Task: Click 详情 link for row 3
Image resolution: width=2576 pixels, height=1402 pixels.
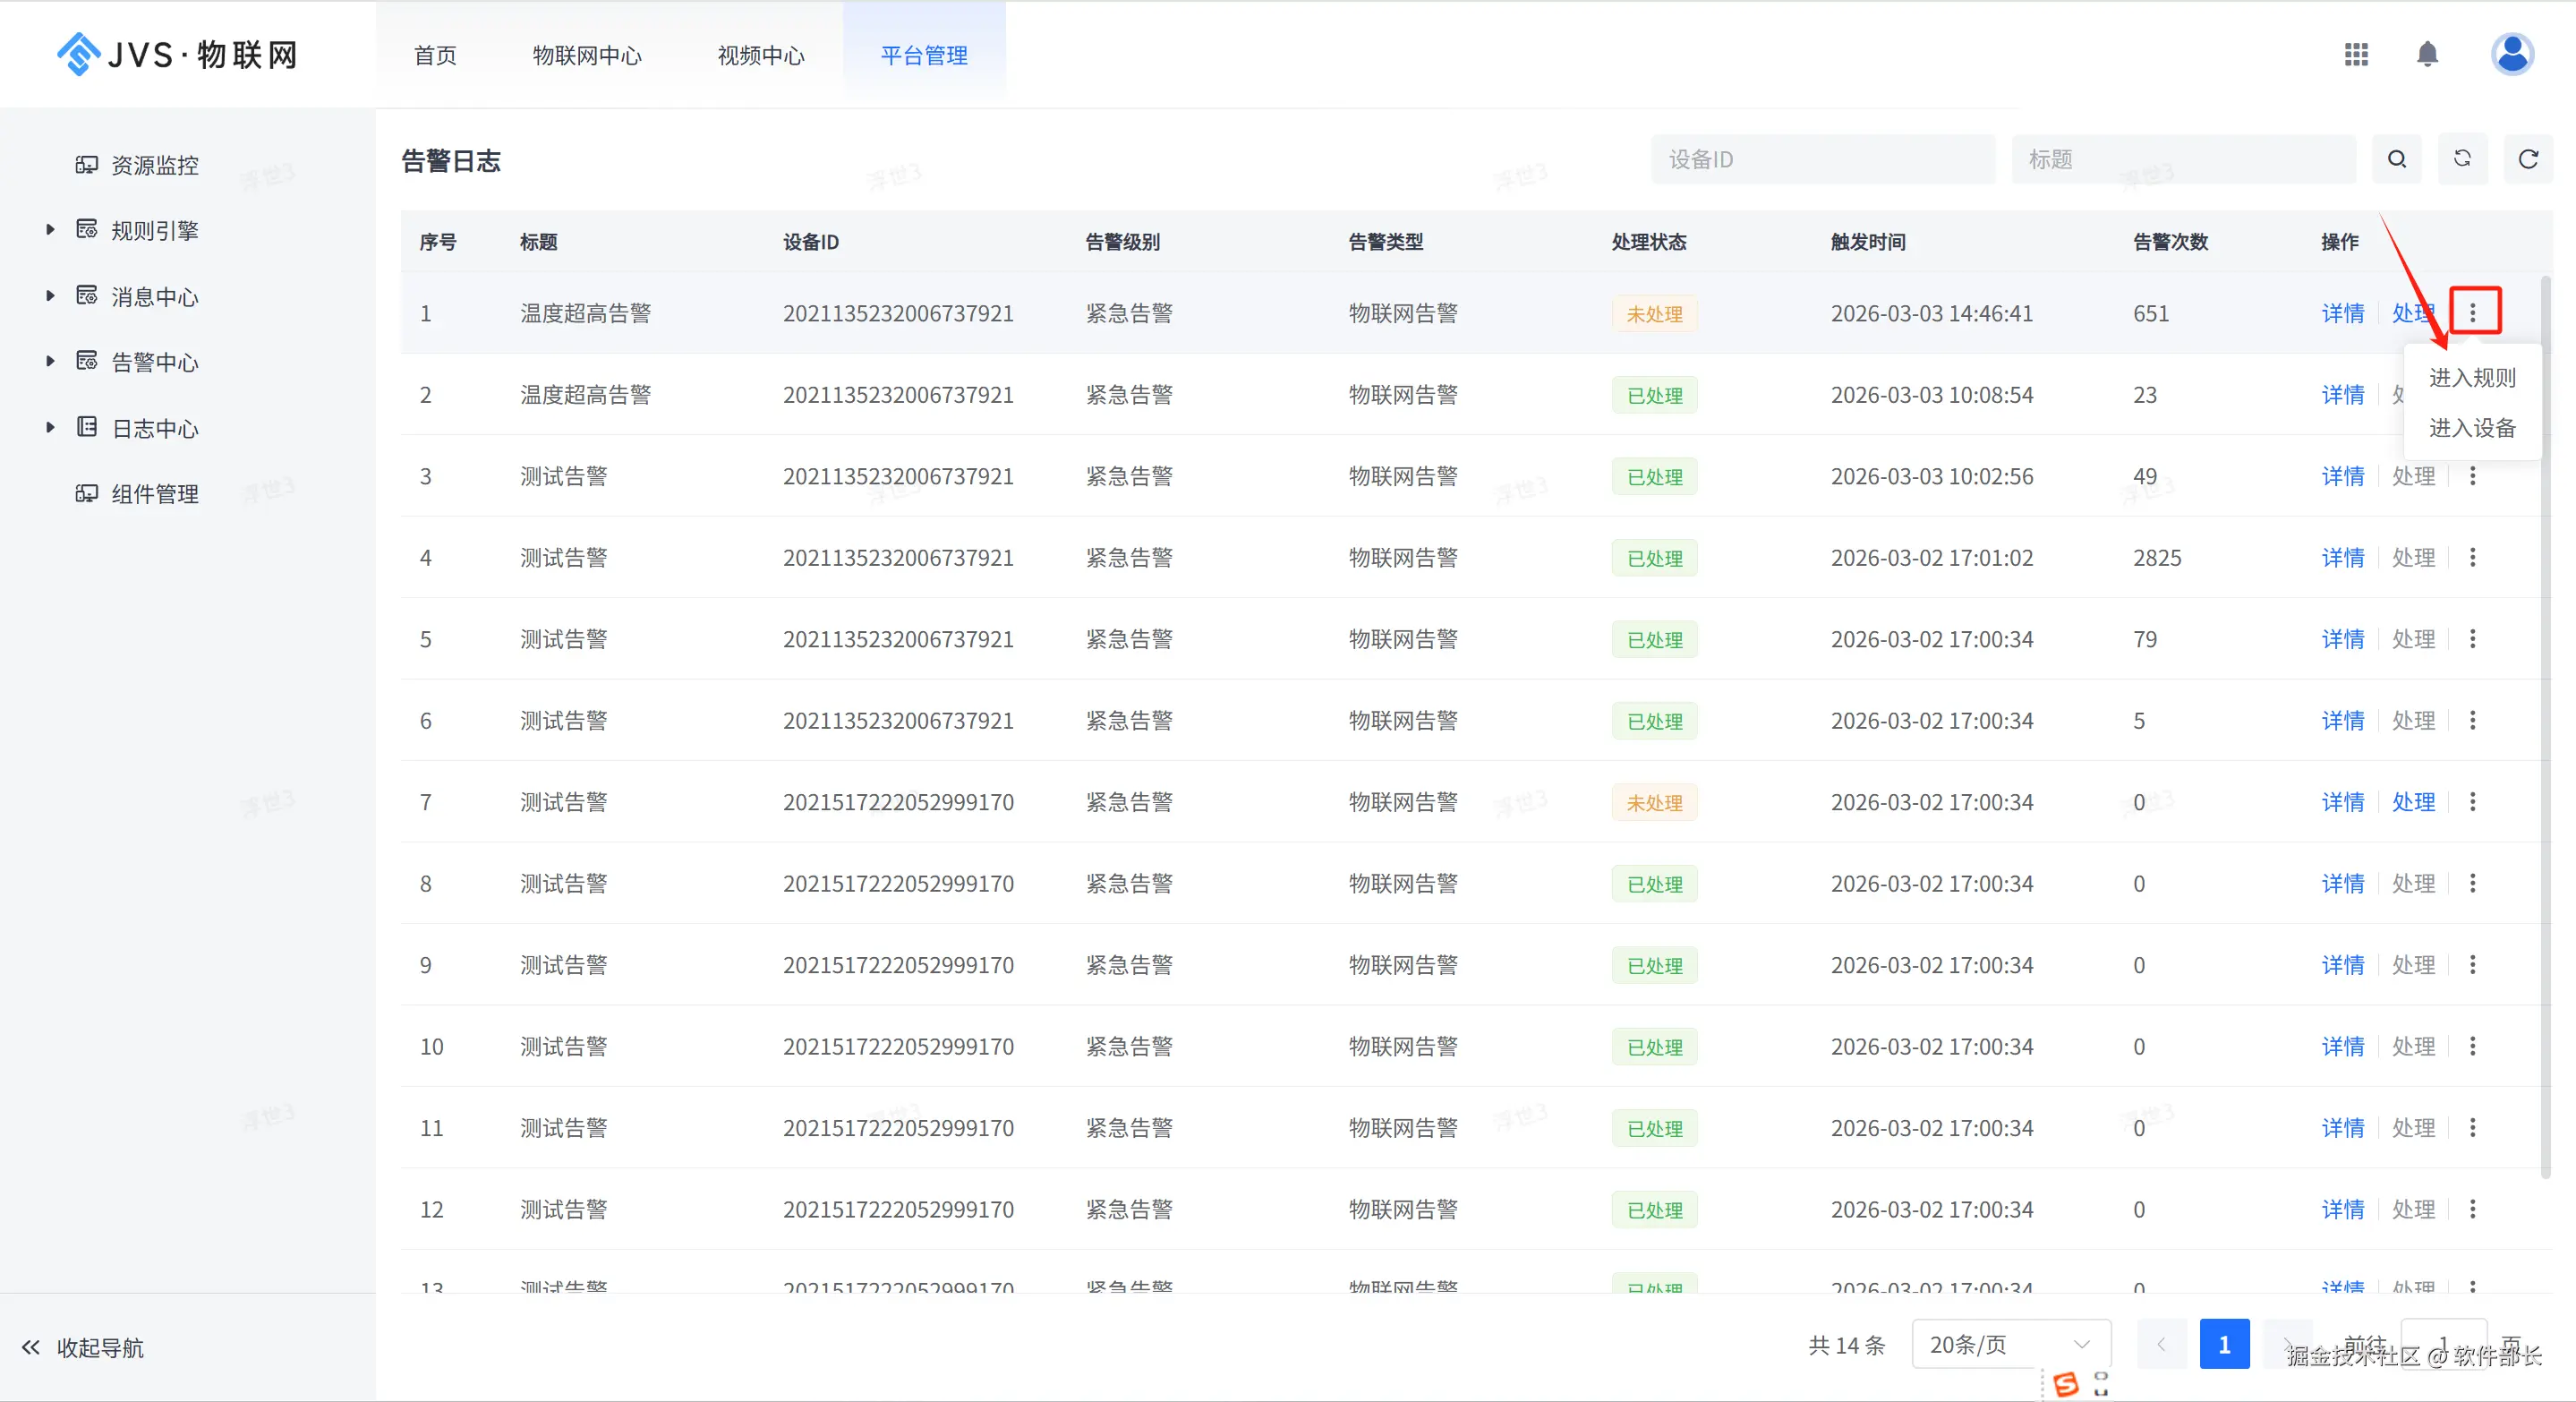Action: (x=2342, y=477)
